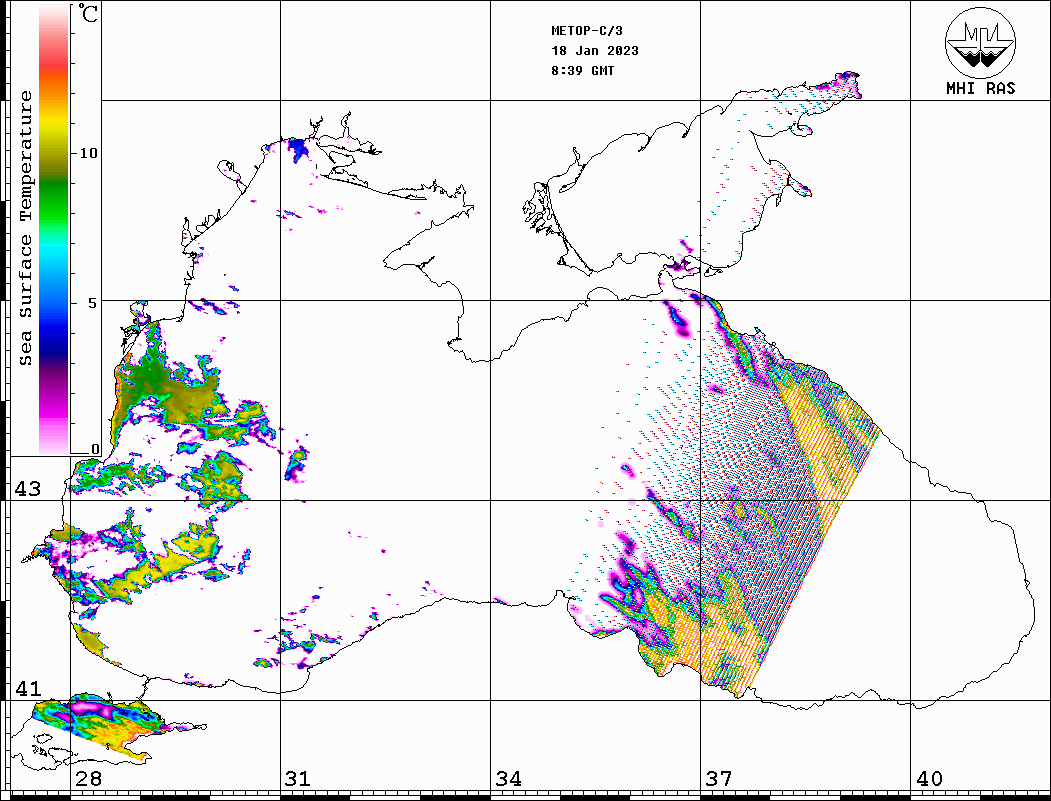
Task: Click longitude label '34'
Action: (508, 778)
